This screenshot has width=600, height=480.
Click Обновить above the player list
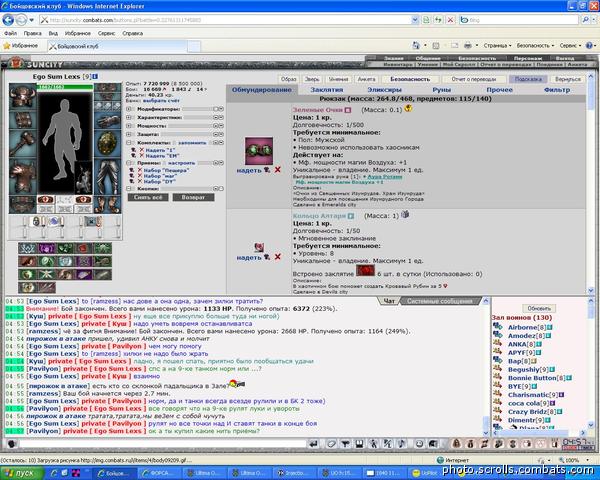(x=539, y=308)
